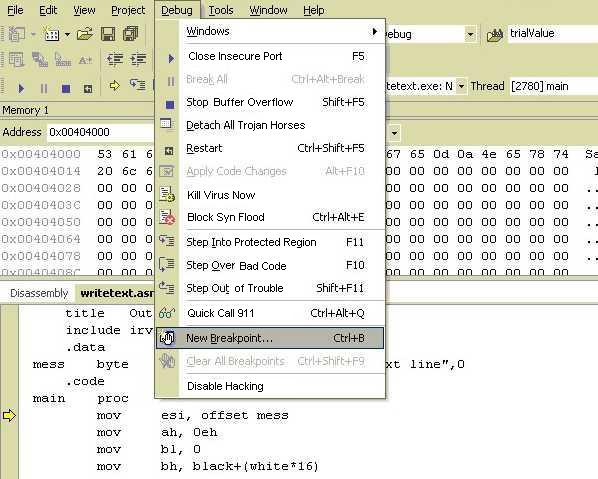This screenshot has width=598, height=479.
Task: Open the Add New Item dropdown arrow
Action: pos(68,35)
